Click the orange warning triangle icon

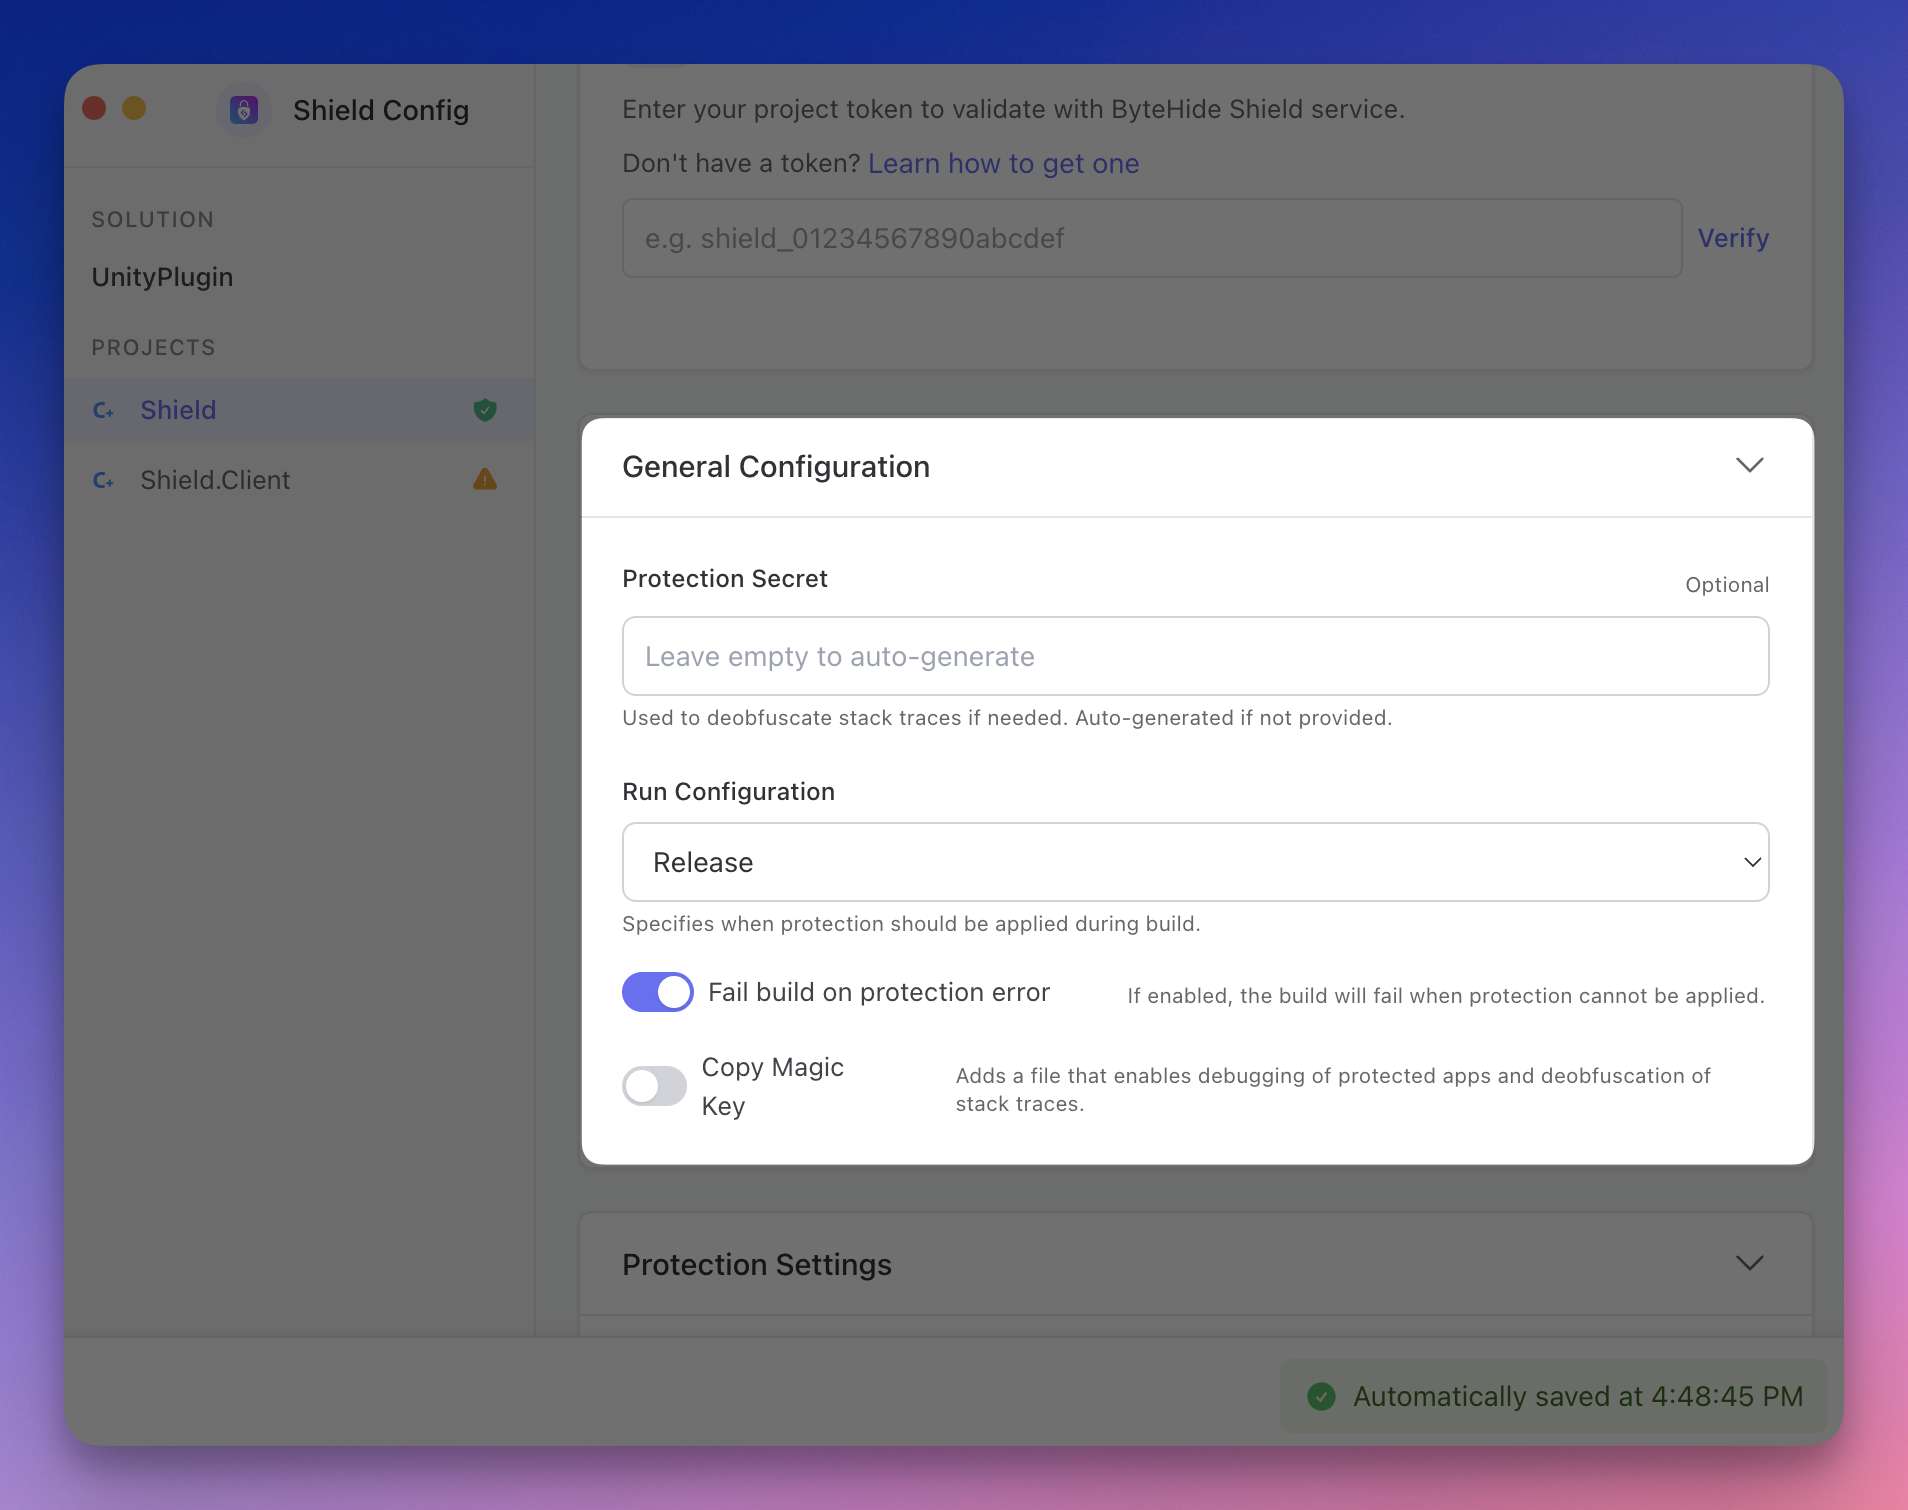click(485, 480)
